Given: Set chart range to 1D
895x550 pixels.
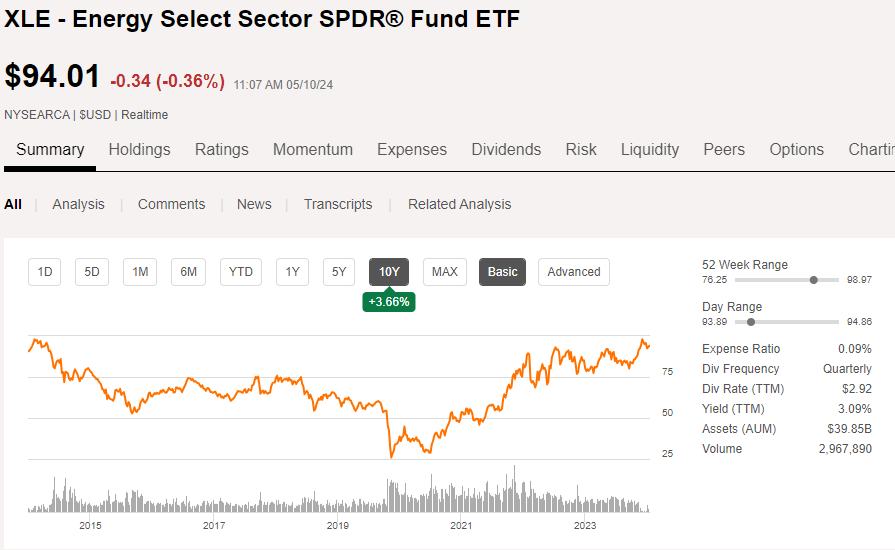Looking at the screenshot, I should [x=45, y=272].
